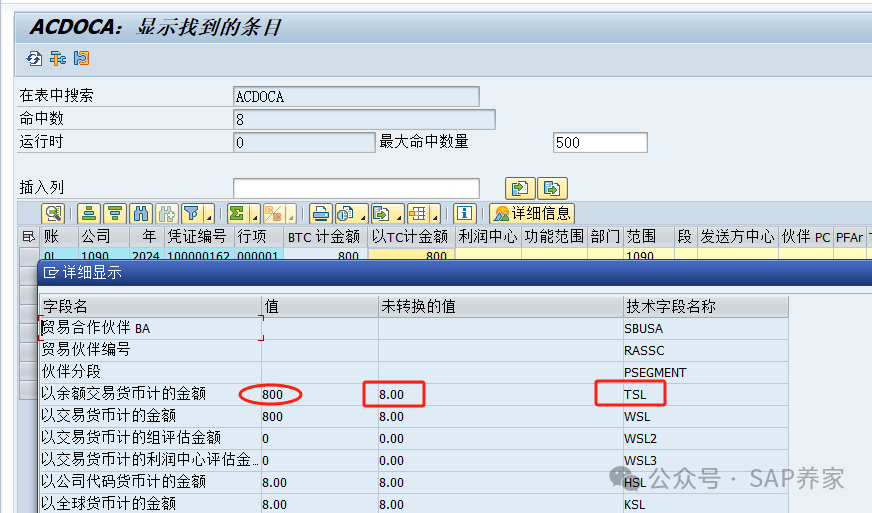Click the 贸易伙伴编号 field name row
872x513 pixels.
point(150,350)
